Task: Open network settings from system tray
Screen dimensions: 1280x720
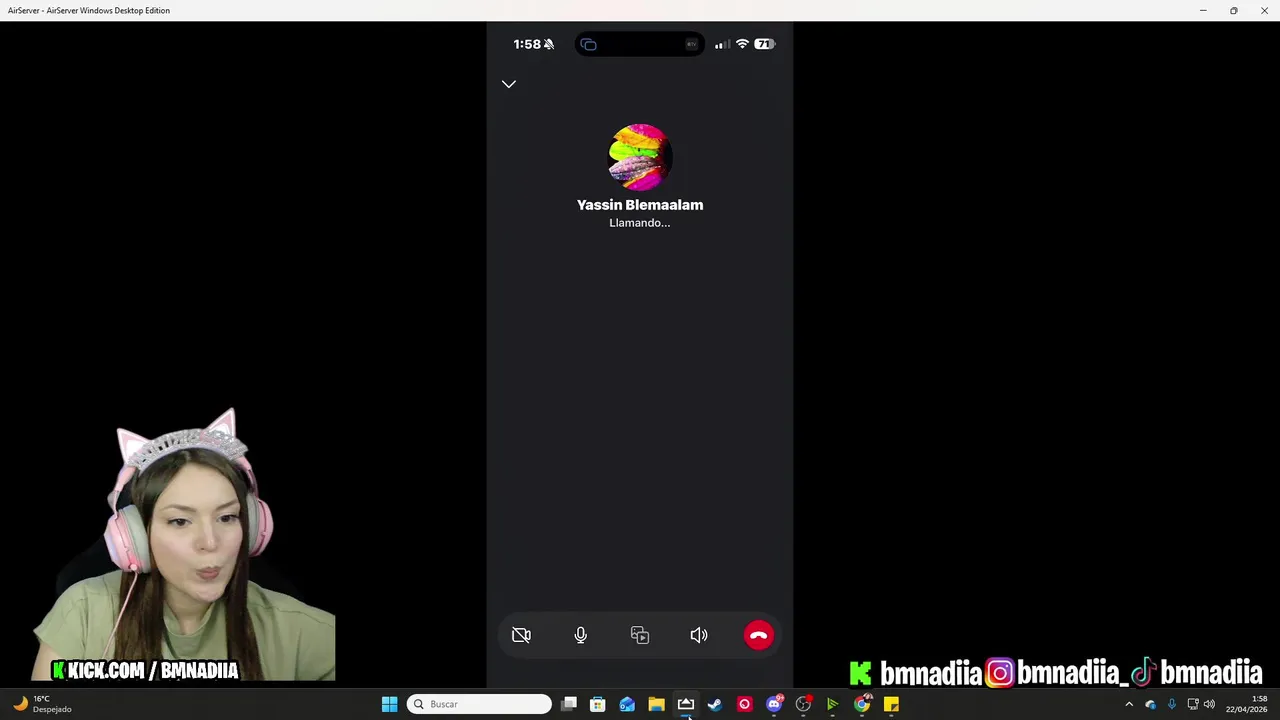Action: tap(1192, 704)
